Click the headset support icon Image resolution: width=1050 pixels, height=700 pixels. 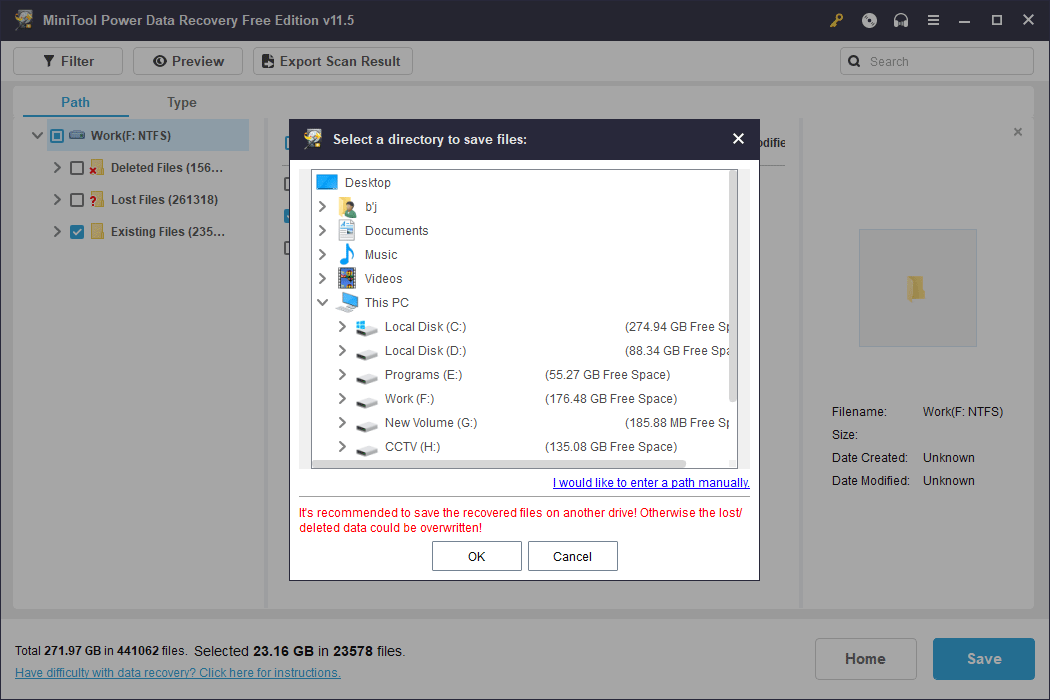click(x=900, y=20)
